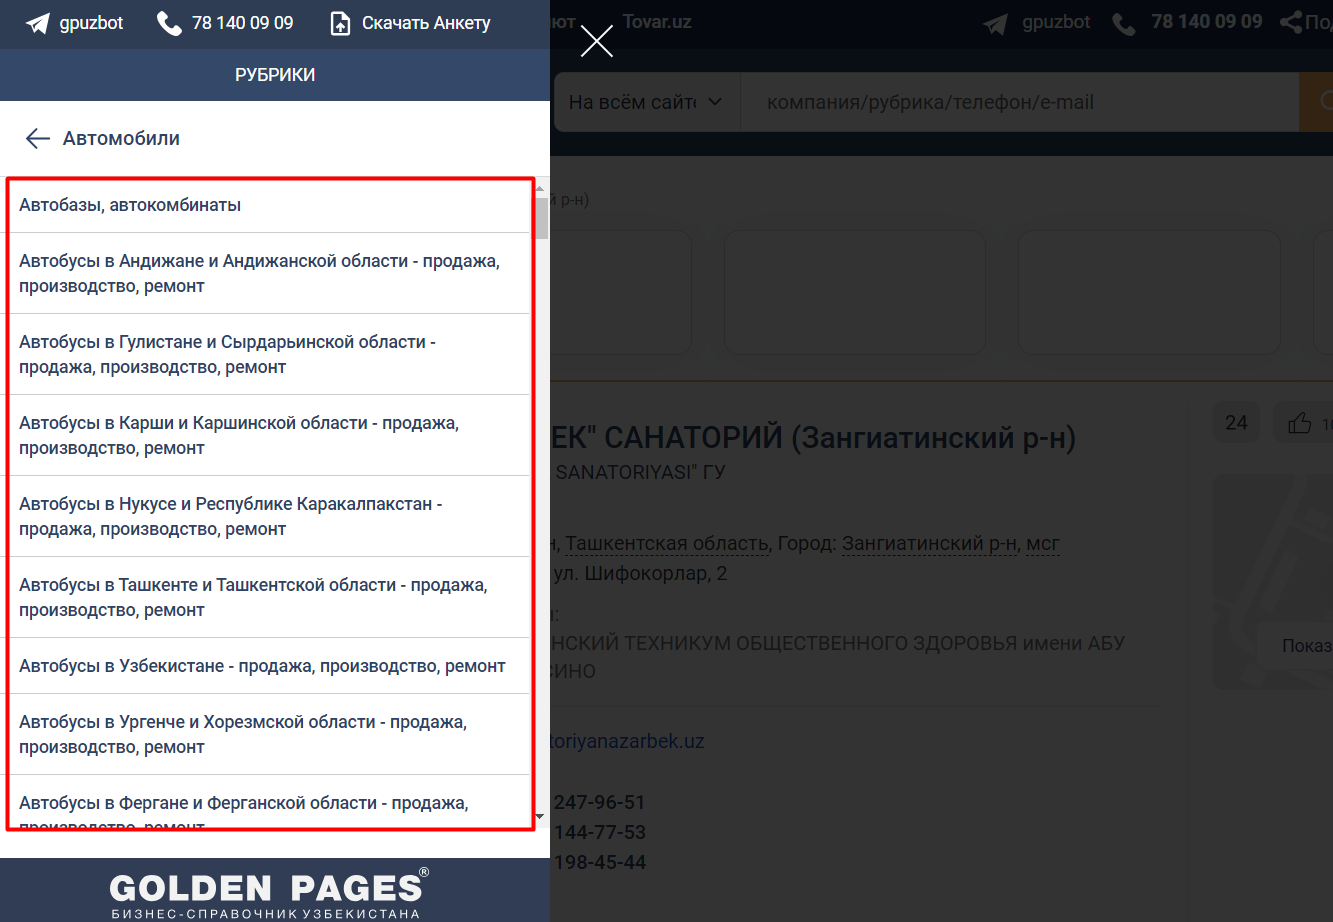The image size is (1333, 922).
Task: Close the rubrics overlay with X
Action: click(x=597, y=41)
